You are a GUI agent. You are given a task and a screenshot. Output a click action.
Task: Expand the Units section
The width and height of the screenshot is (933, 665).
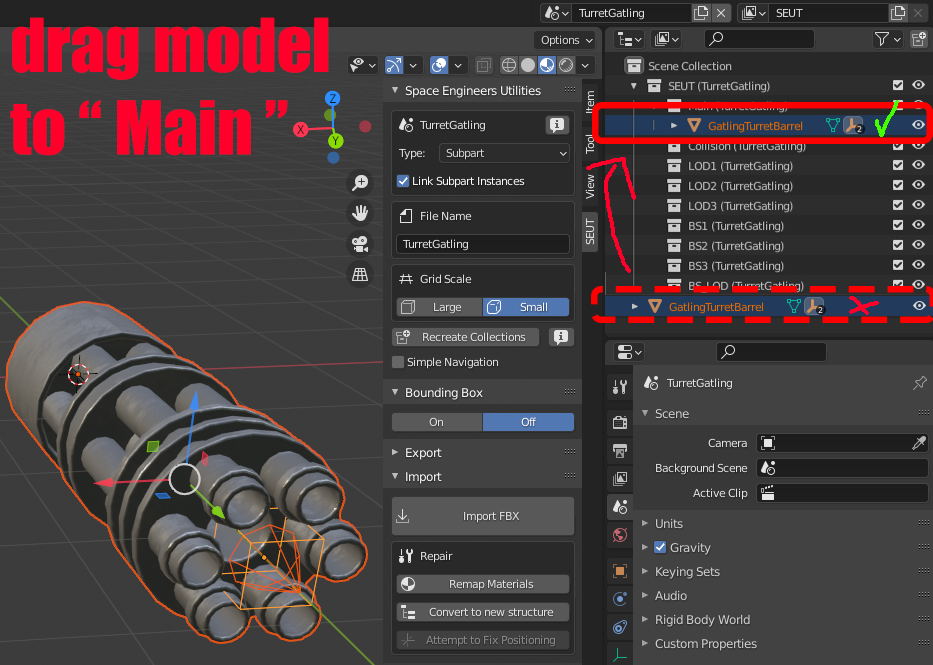point(645,523)
